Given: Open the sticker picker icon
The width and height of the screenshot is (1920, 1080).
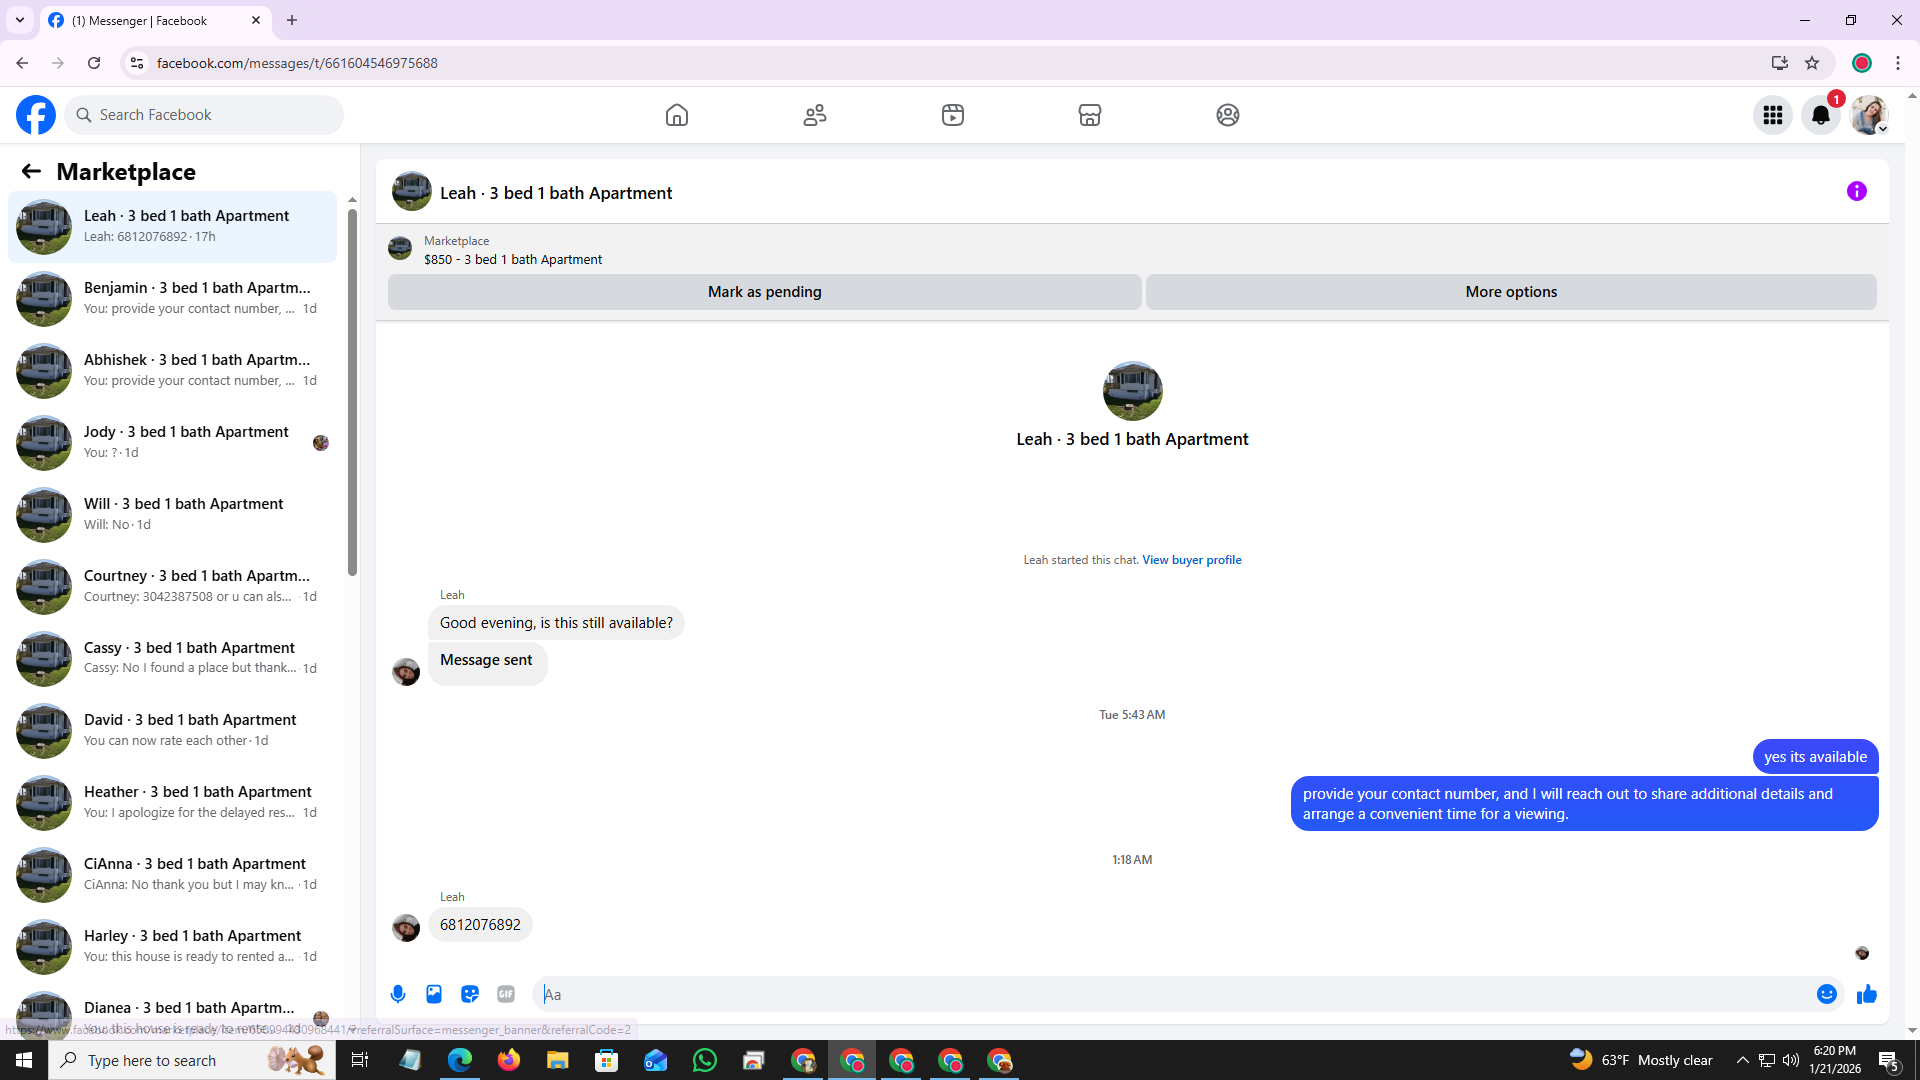Looking at the screenshot, I should tap(470, 994).
